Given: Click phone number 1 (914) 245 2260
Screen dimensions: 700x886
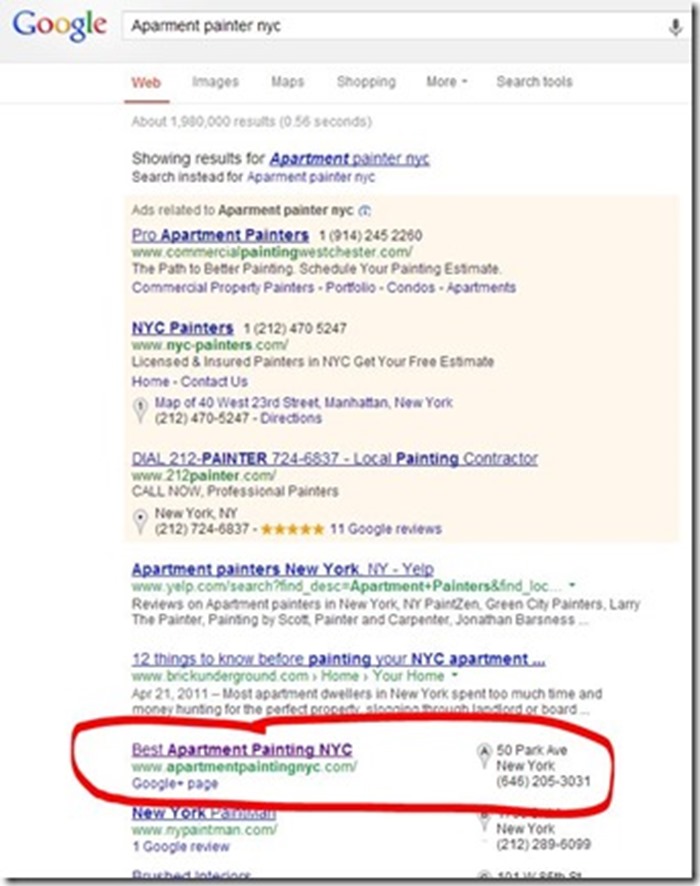Looking at the screenshot, I should tap(370, 236).
